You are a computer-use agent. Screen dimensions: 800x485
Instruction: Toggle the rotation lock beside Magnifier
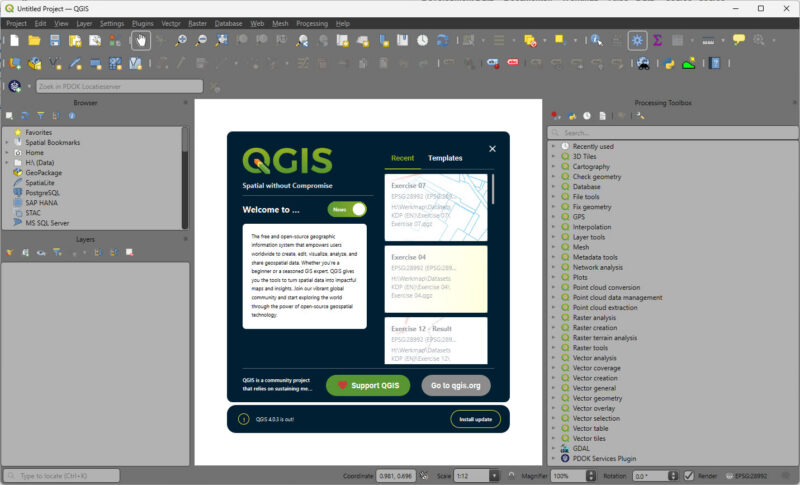[511, 476]
